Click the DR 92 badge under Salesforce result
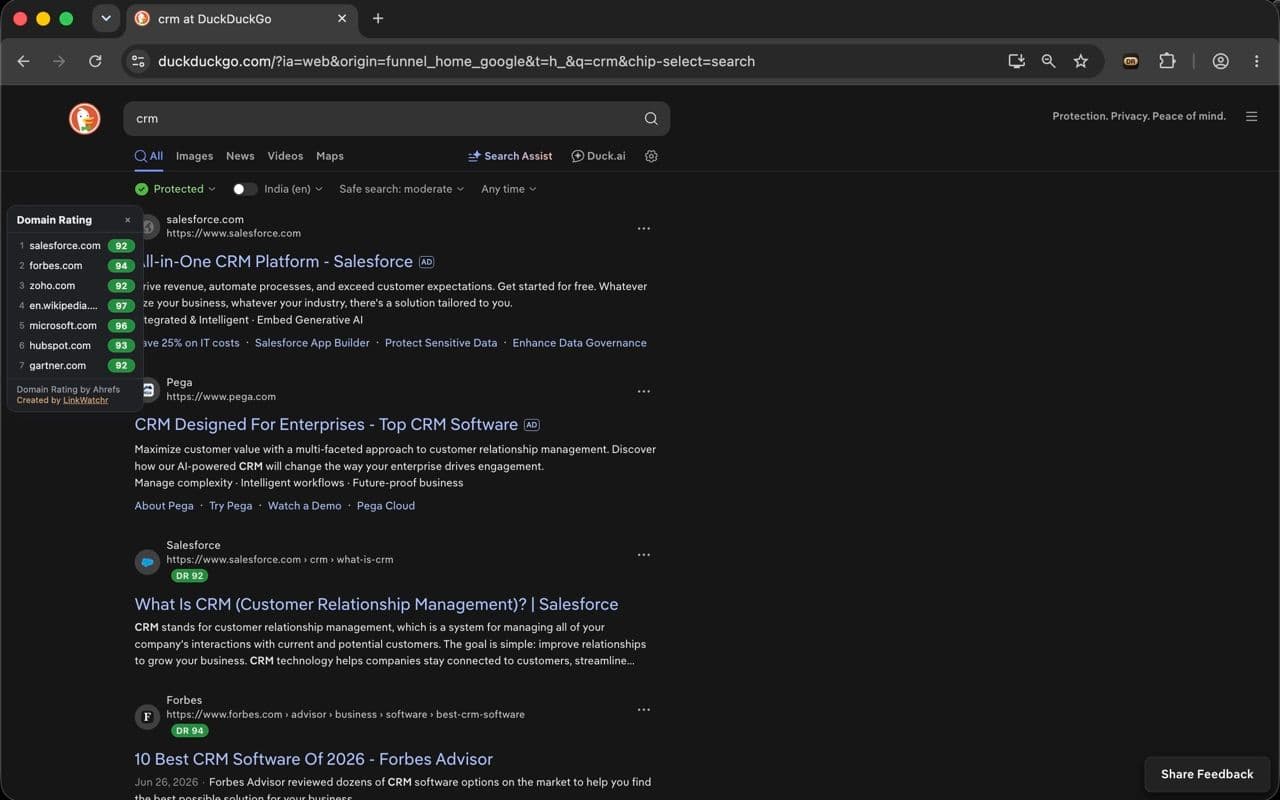The width and height of the screenshot is (1280, 800). pyautogui.click(x=189, y=576)
